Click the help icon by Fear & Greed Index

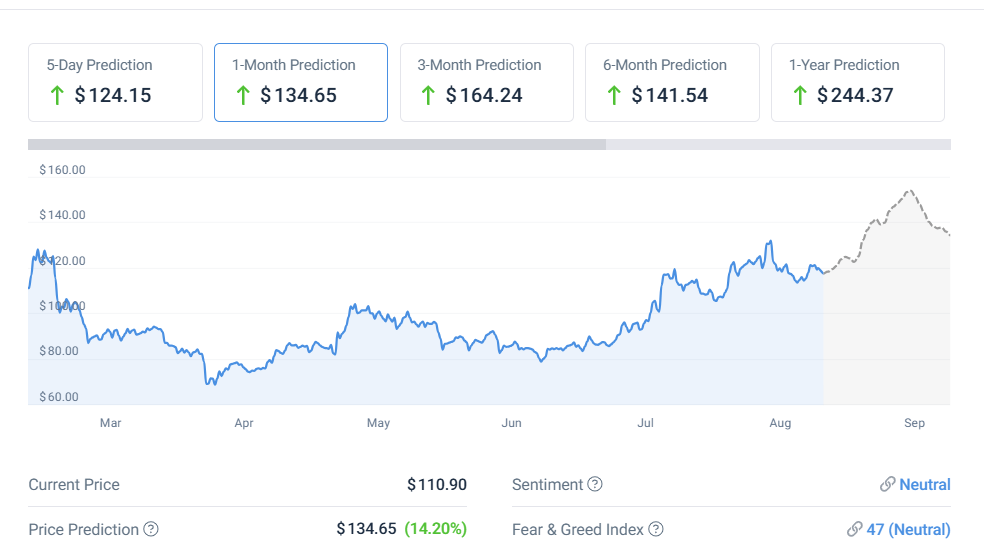(x=656, y=529)
